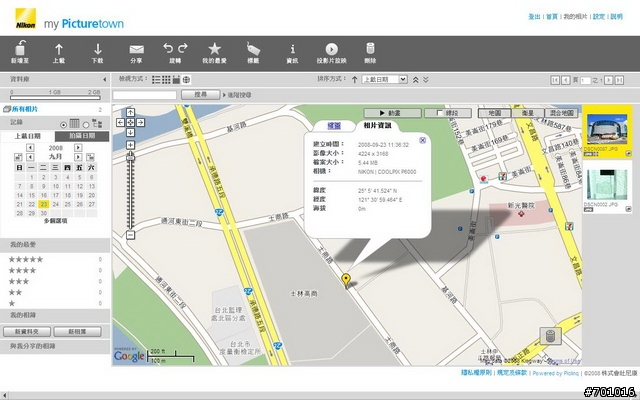Click the 我的最愛 star icon in toolbar

[x=214, y=49]
